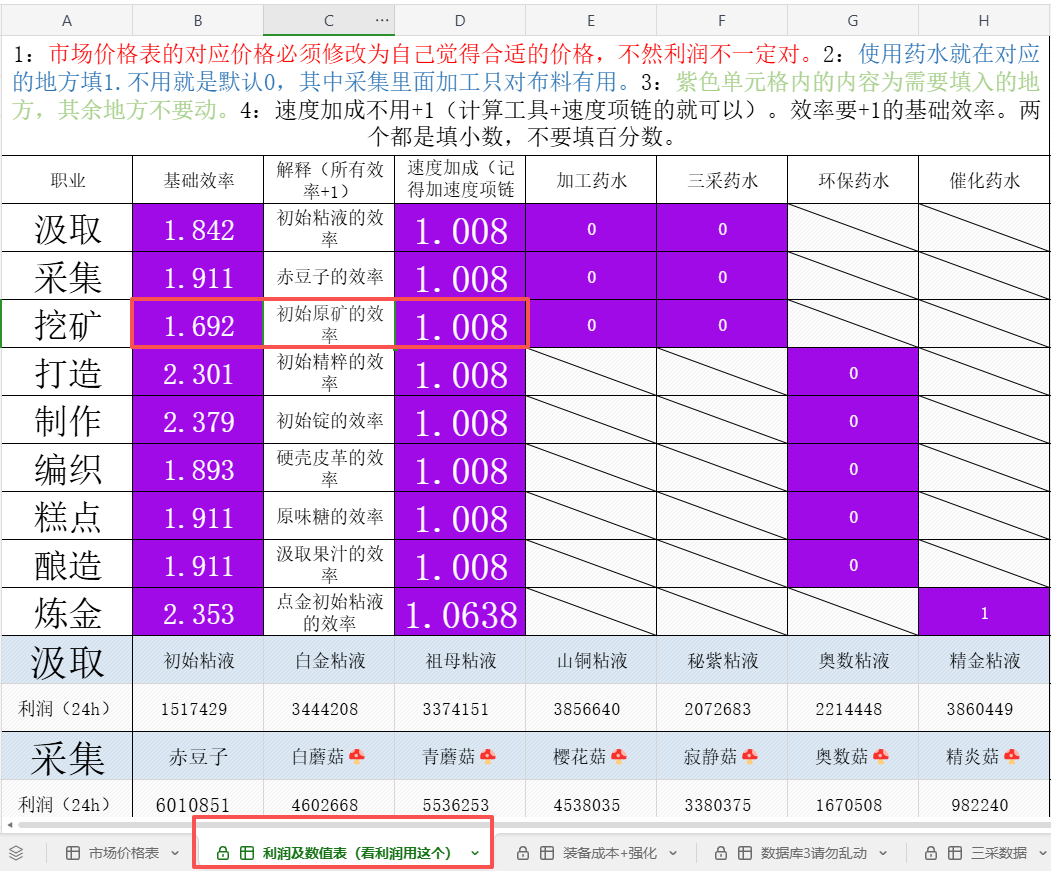The height and width of the screenshot is (871, 1051).
Task: Toggle 加工药水 value cell for 汲取
Action: coord(591,229)
